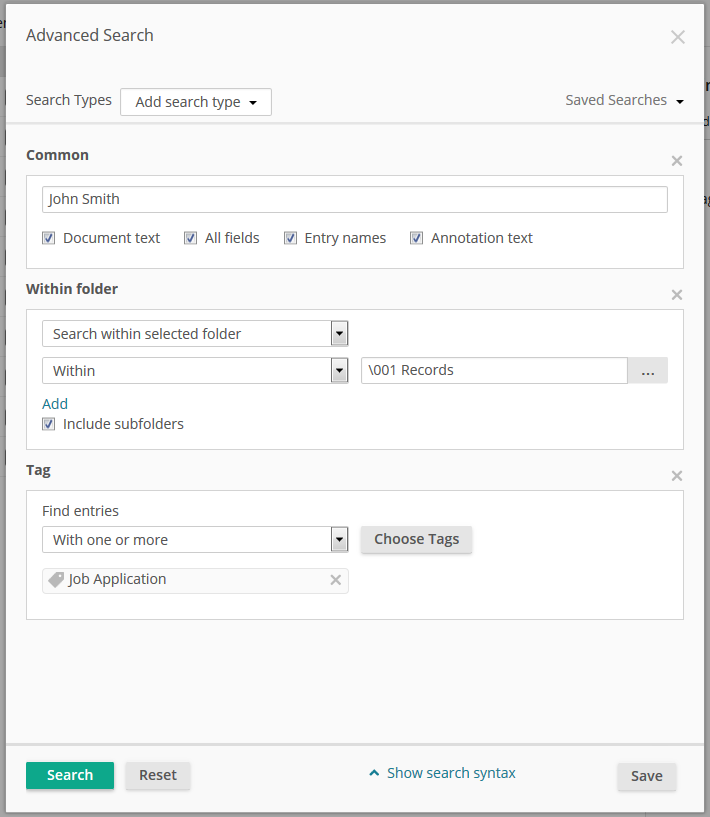Screen dimensions: 710x817
Task: Expand the Search within selected folder dropdown
Action: 339,334
